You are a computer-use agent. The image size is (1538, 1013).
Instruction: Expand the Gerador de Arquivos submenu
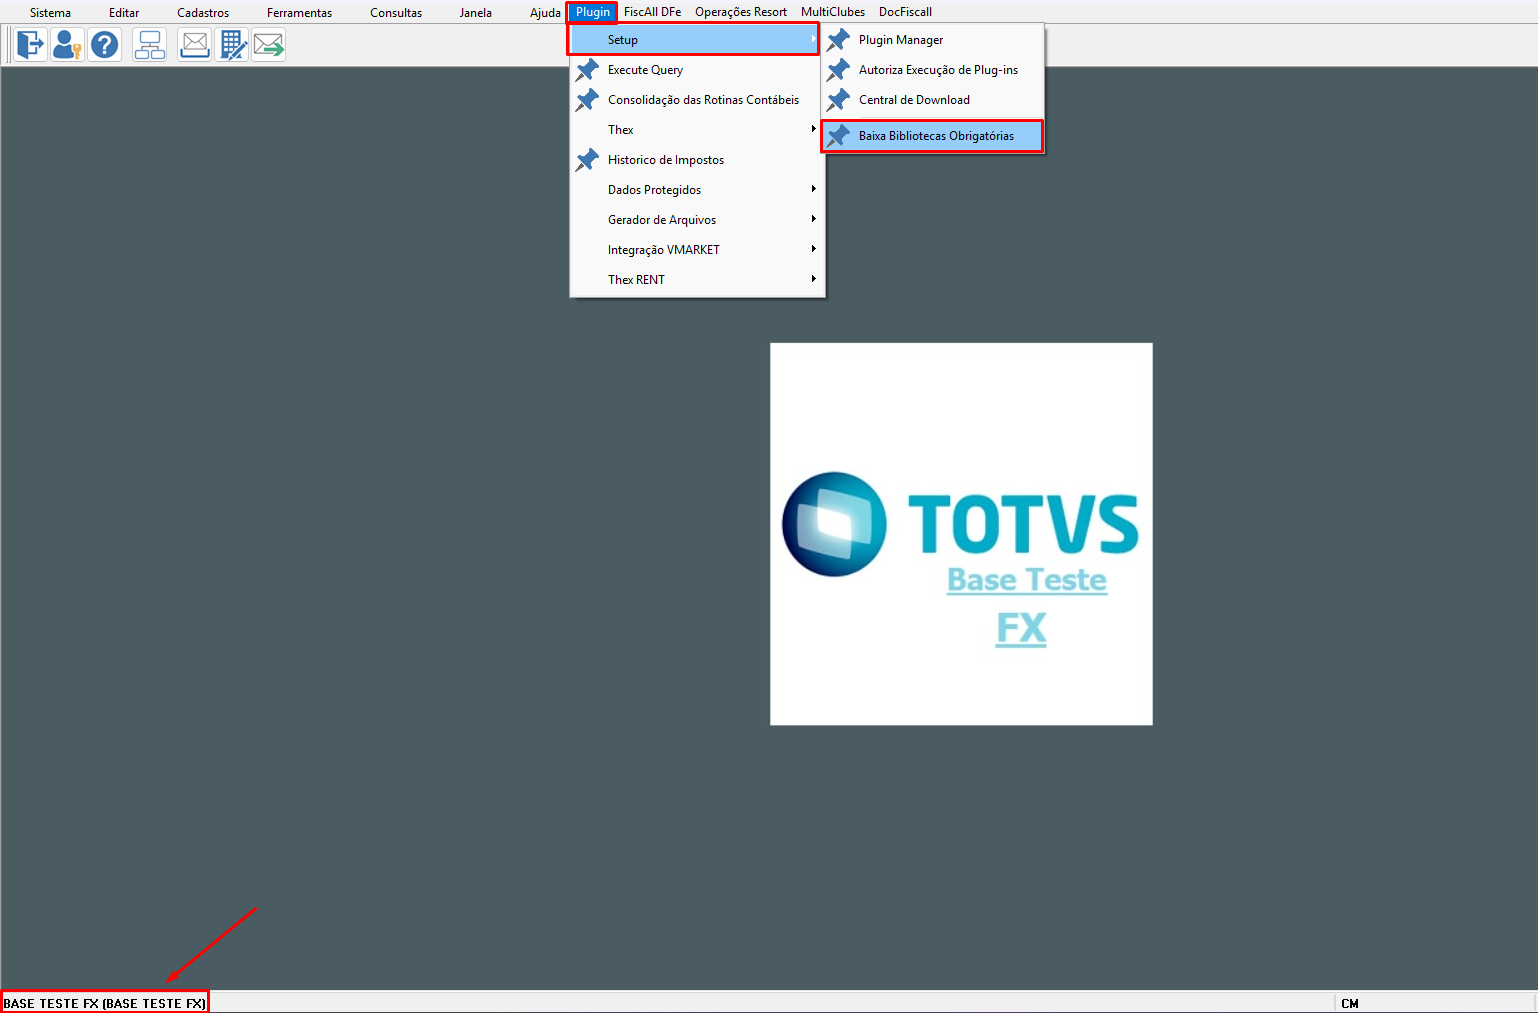pyautogui.click(x=697, y=220)
